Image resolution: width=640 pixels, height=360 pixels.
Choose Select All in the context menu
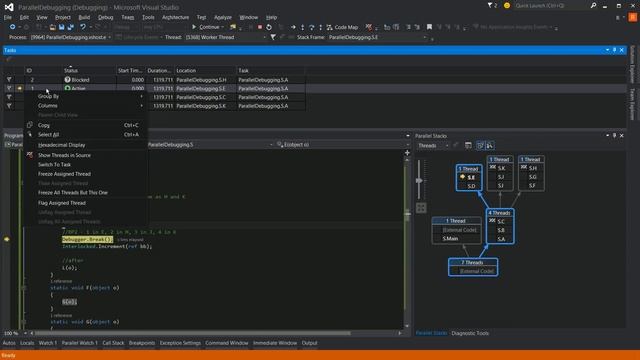(x=86, y=135)
